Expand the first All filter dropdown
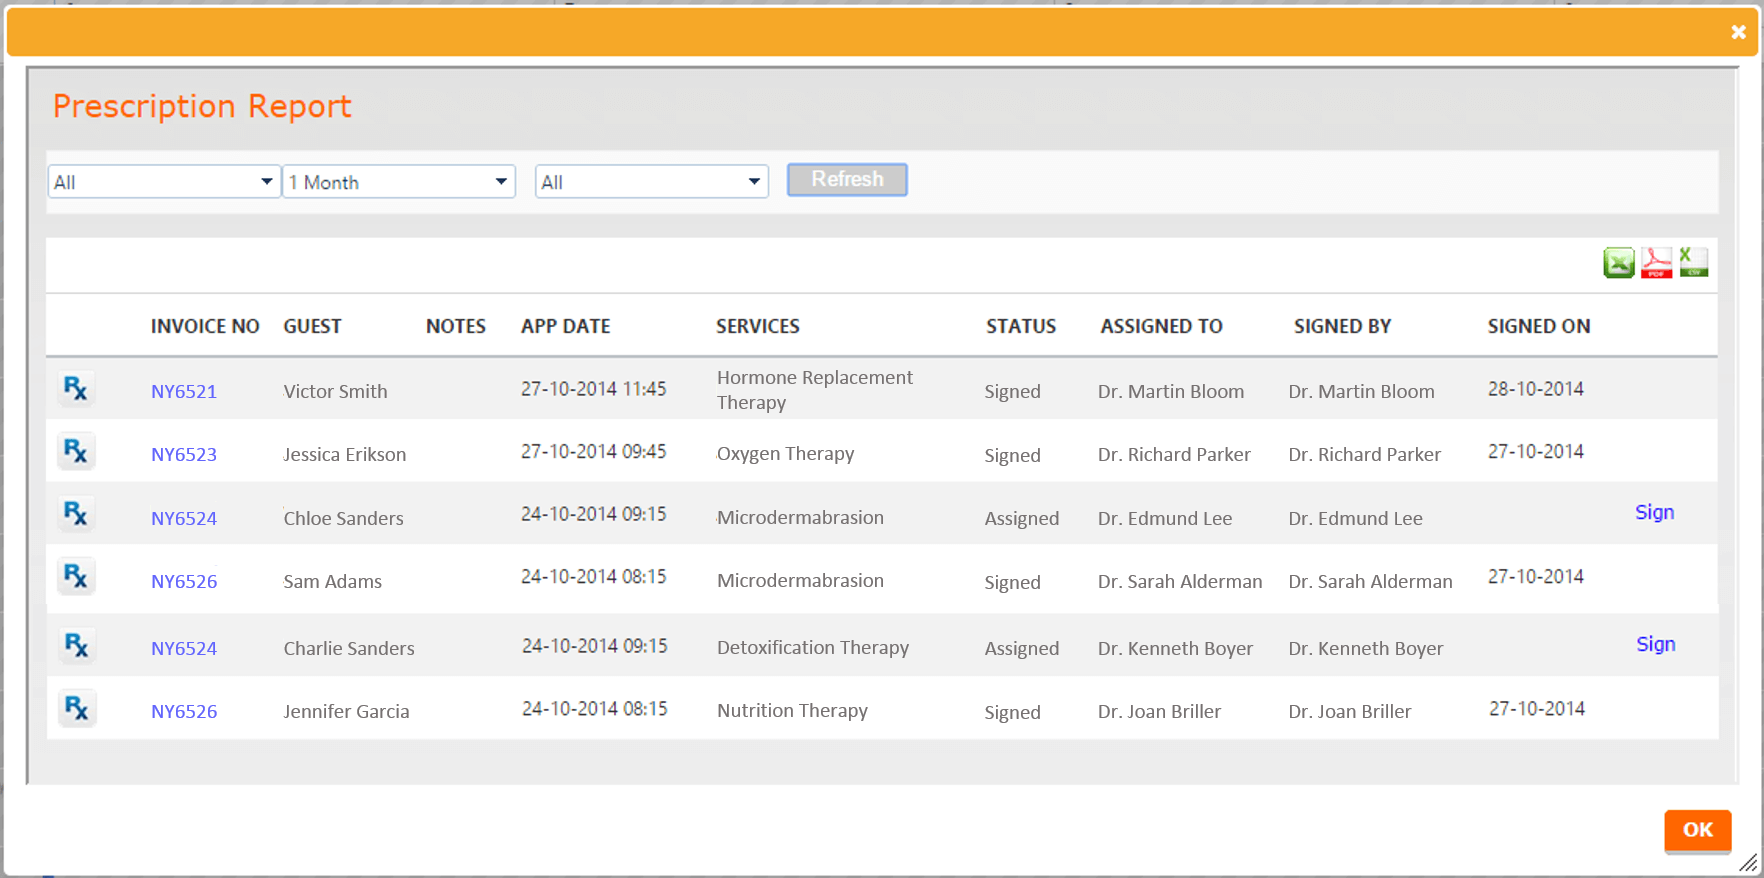 click(164, 182)
